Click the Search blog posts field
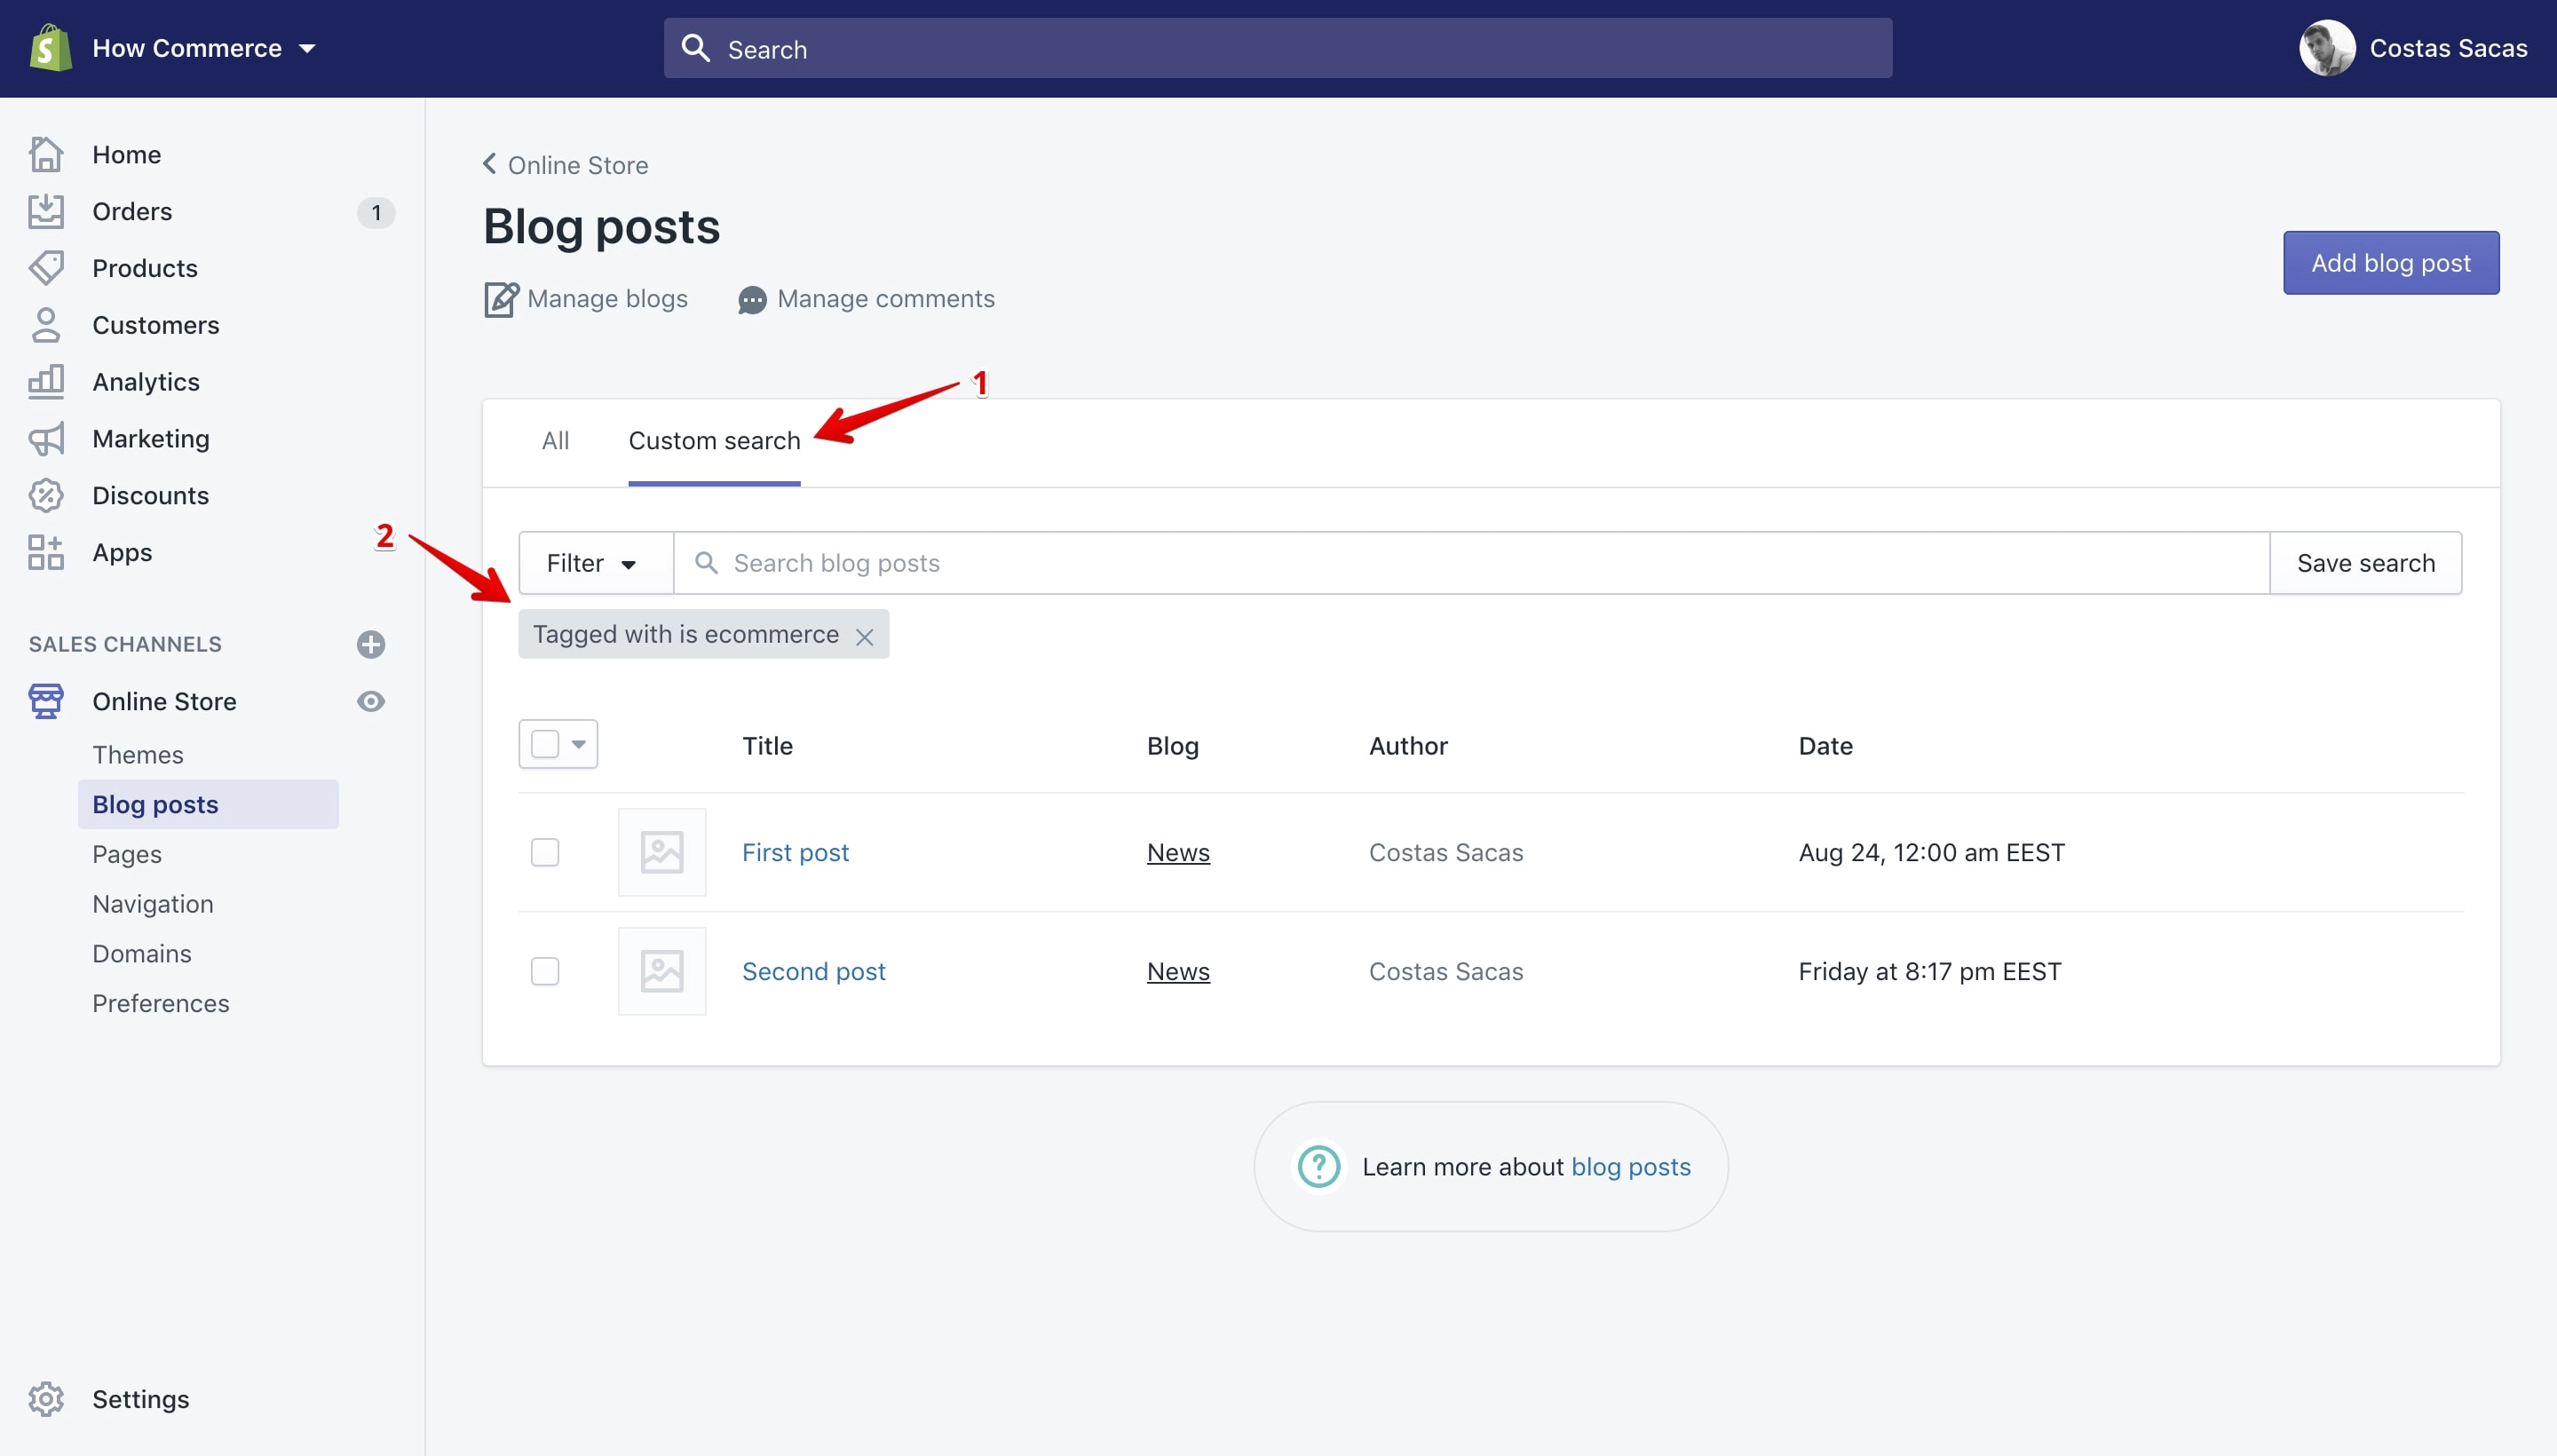 (1472, 564)
